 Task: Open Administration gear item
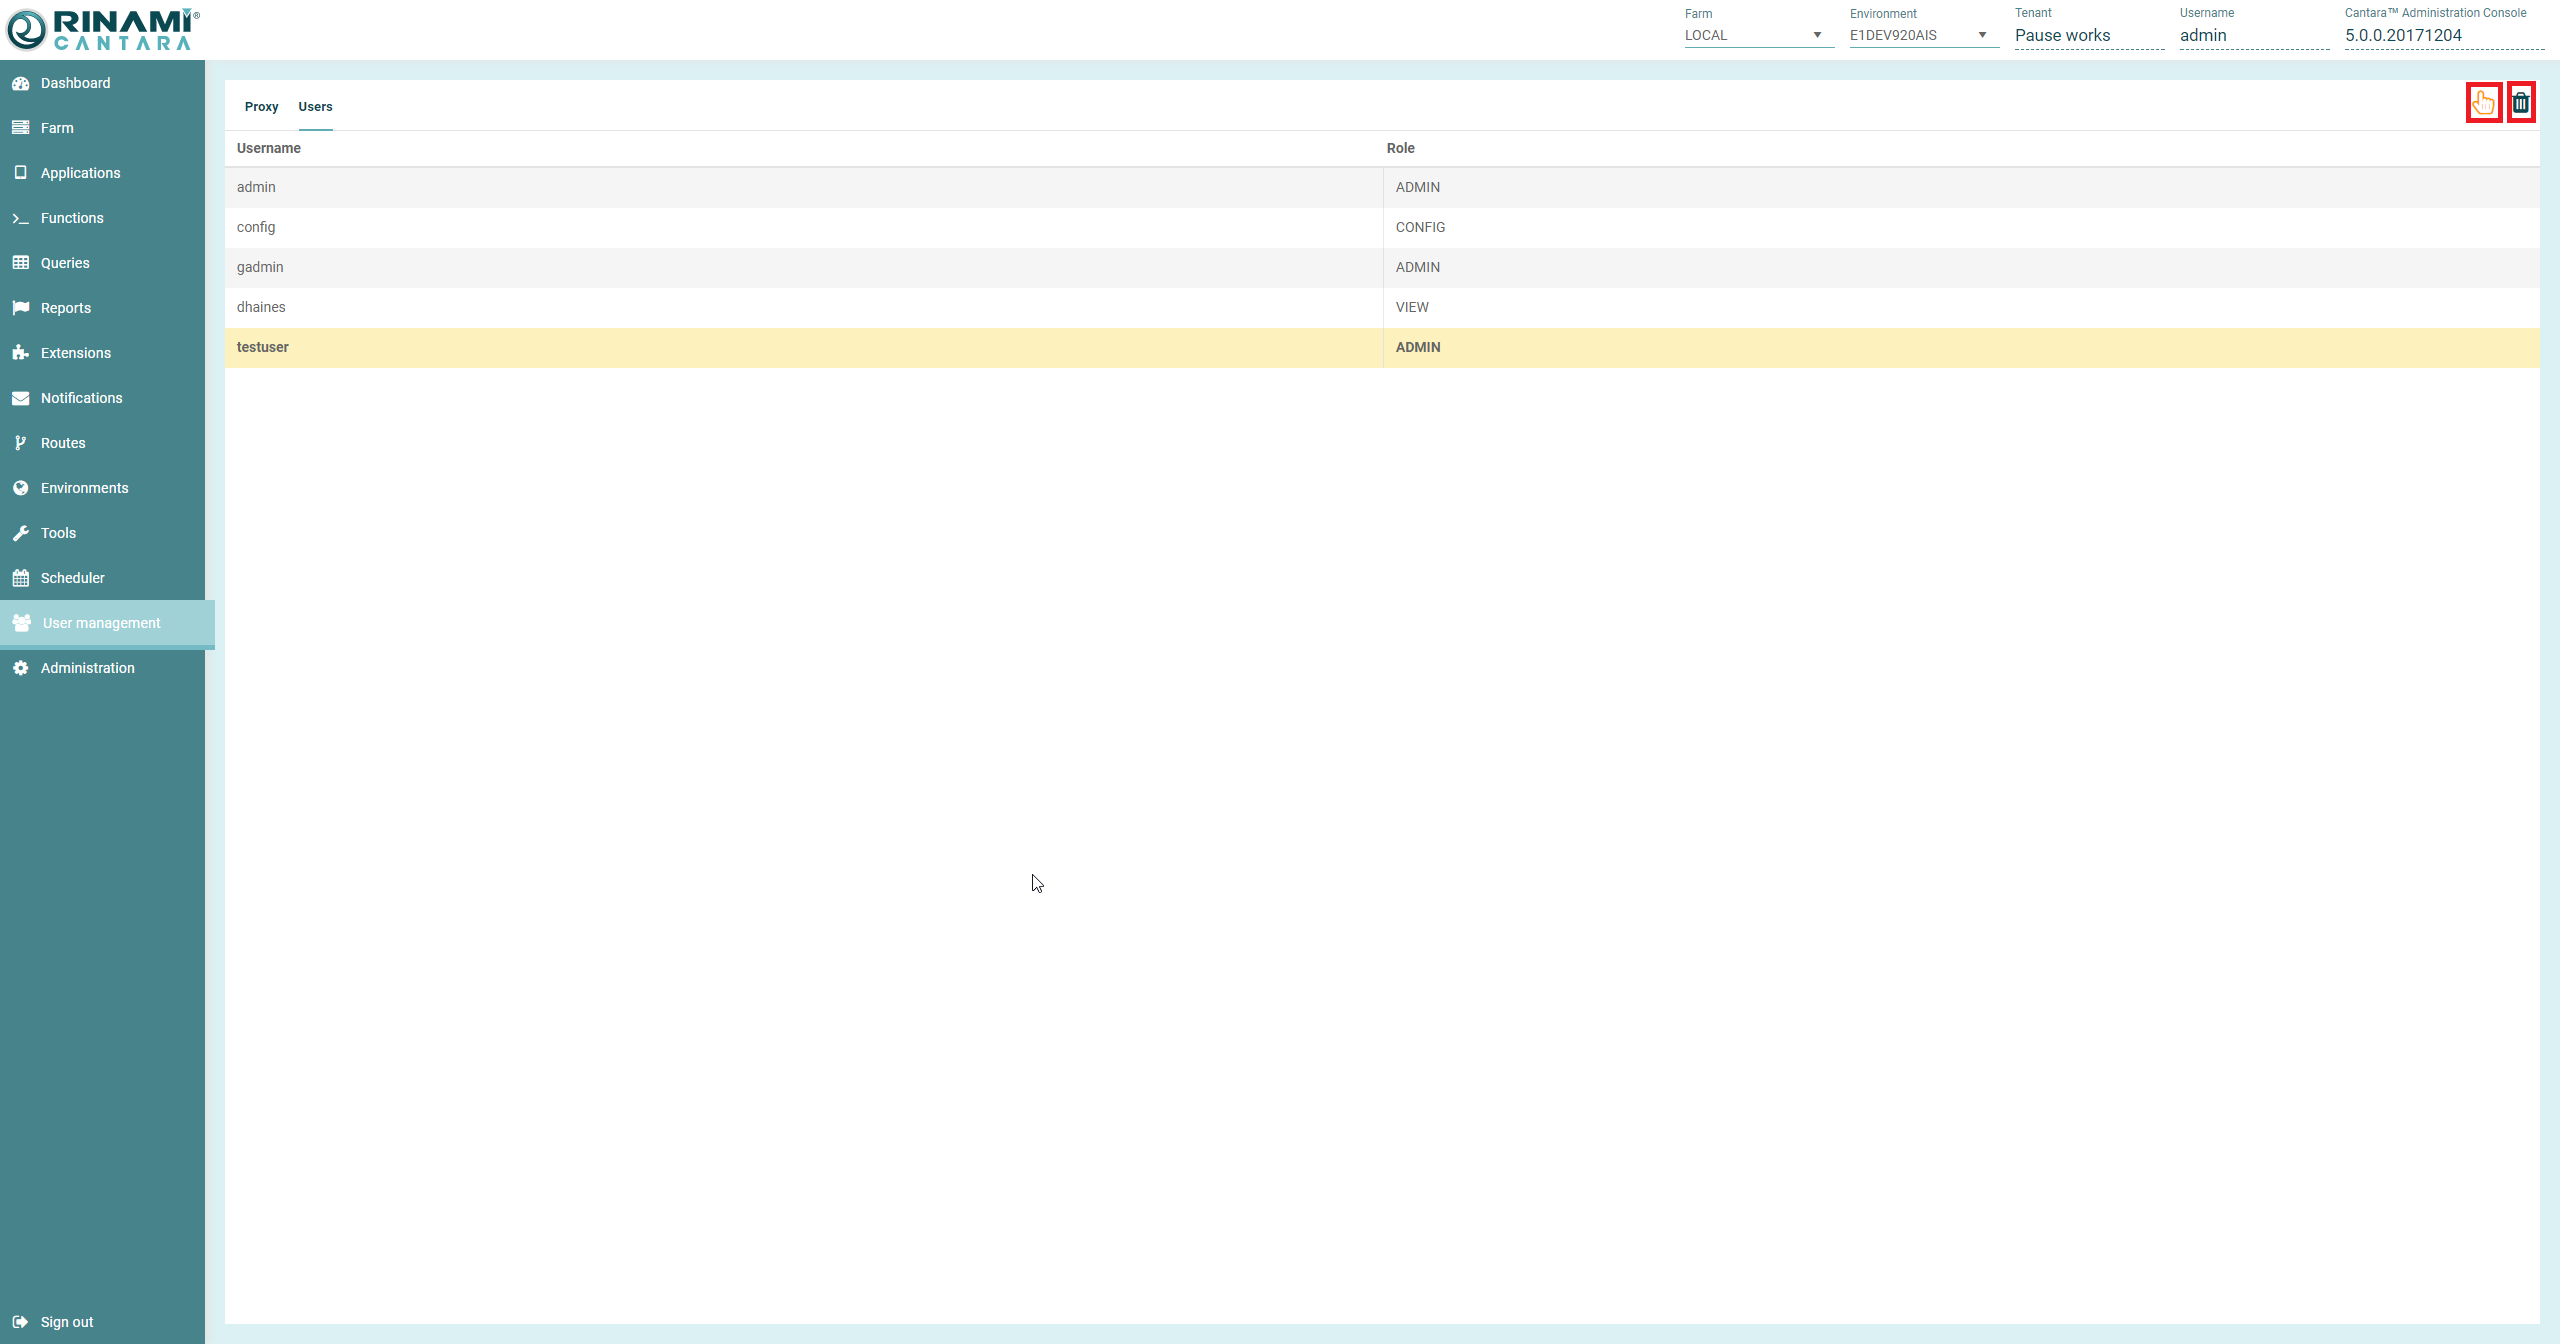(x=87, y=668)
